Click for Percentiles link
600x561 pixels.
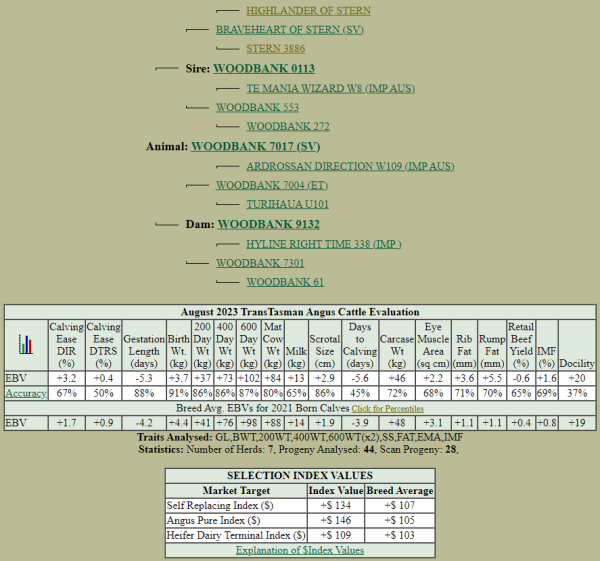[388, 409]
